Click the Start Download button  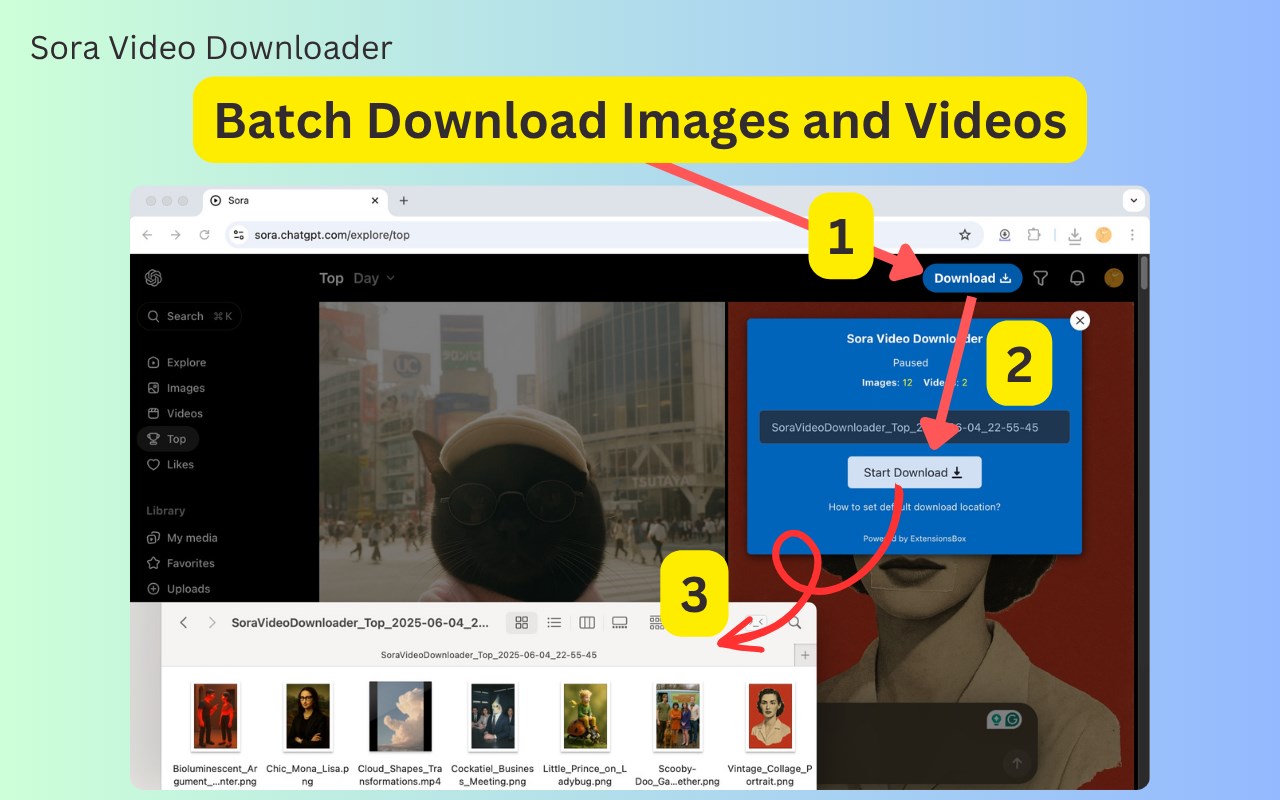coord(915,473)
